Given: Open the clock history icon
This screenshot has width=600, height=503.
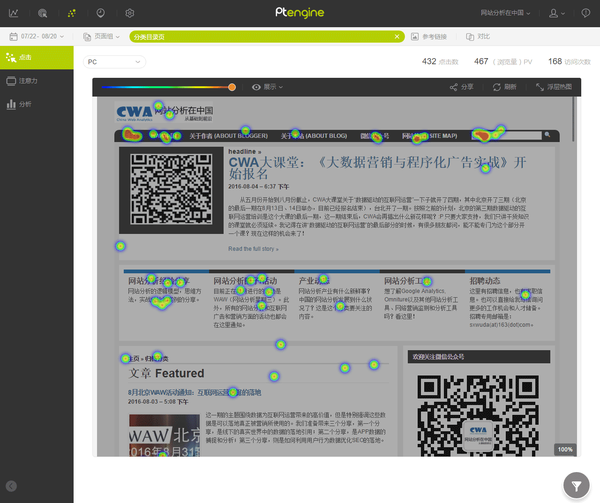Looking at the screenshot, I should click(101, 13).
